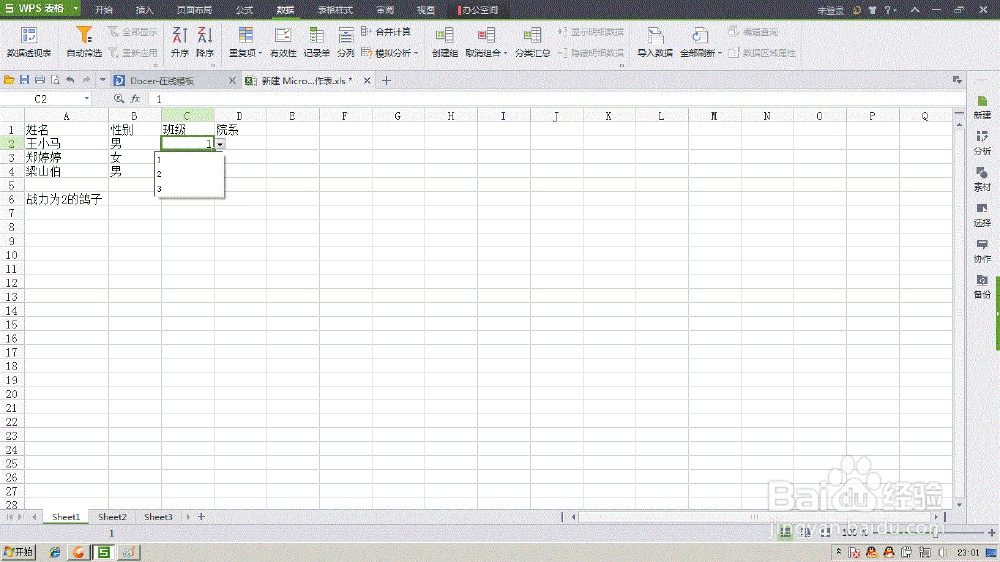Viewport: 1000px width, 562px height.
Task: Open the 协作 sidebar panel
Action: [982, 251]
